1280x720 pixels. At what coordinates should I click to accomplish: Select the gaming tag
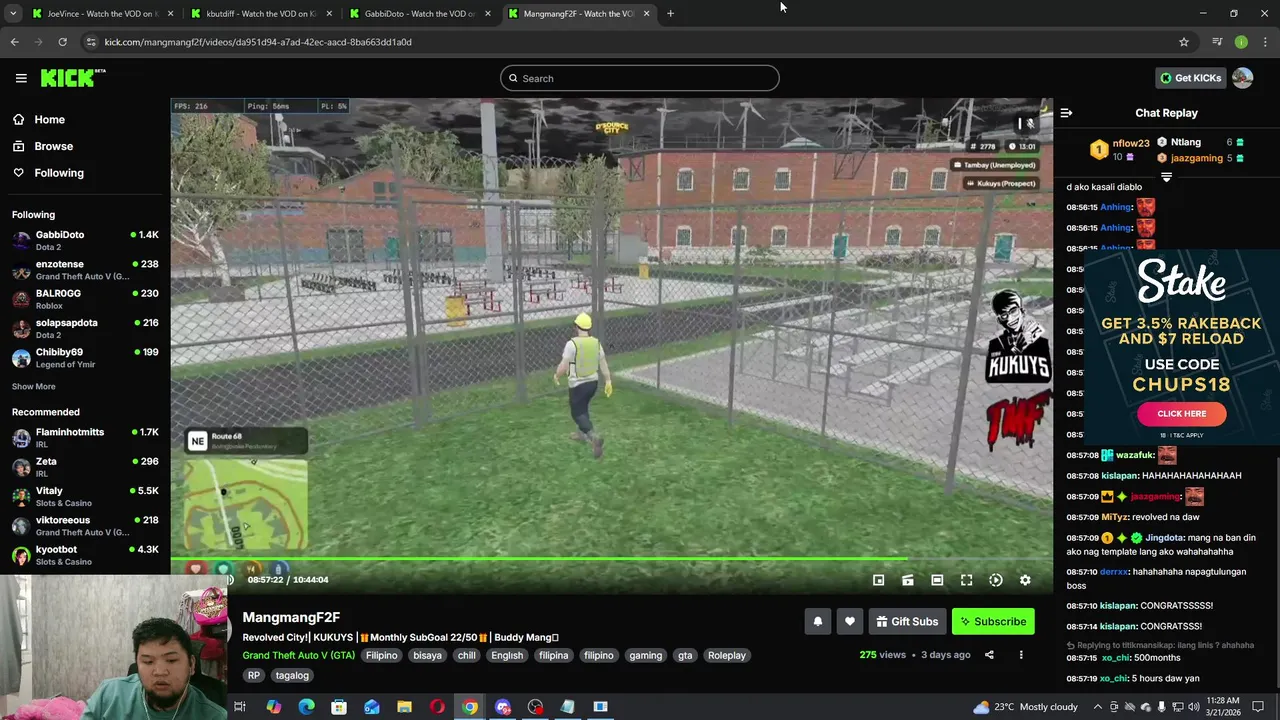click(645, 655)
